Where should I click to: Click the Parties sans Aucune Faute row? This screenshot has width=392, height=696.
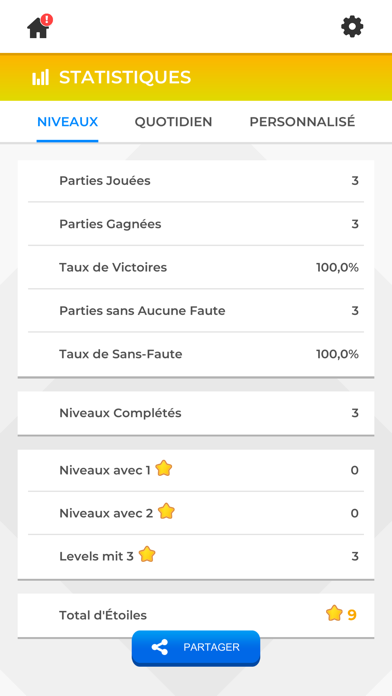(196, 311)
